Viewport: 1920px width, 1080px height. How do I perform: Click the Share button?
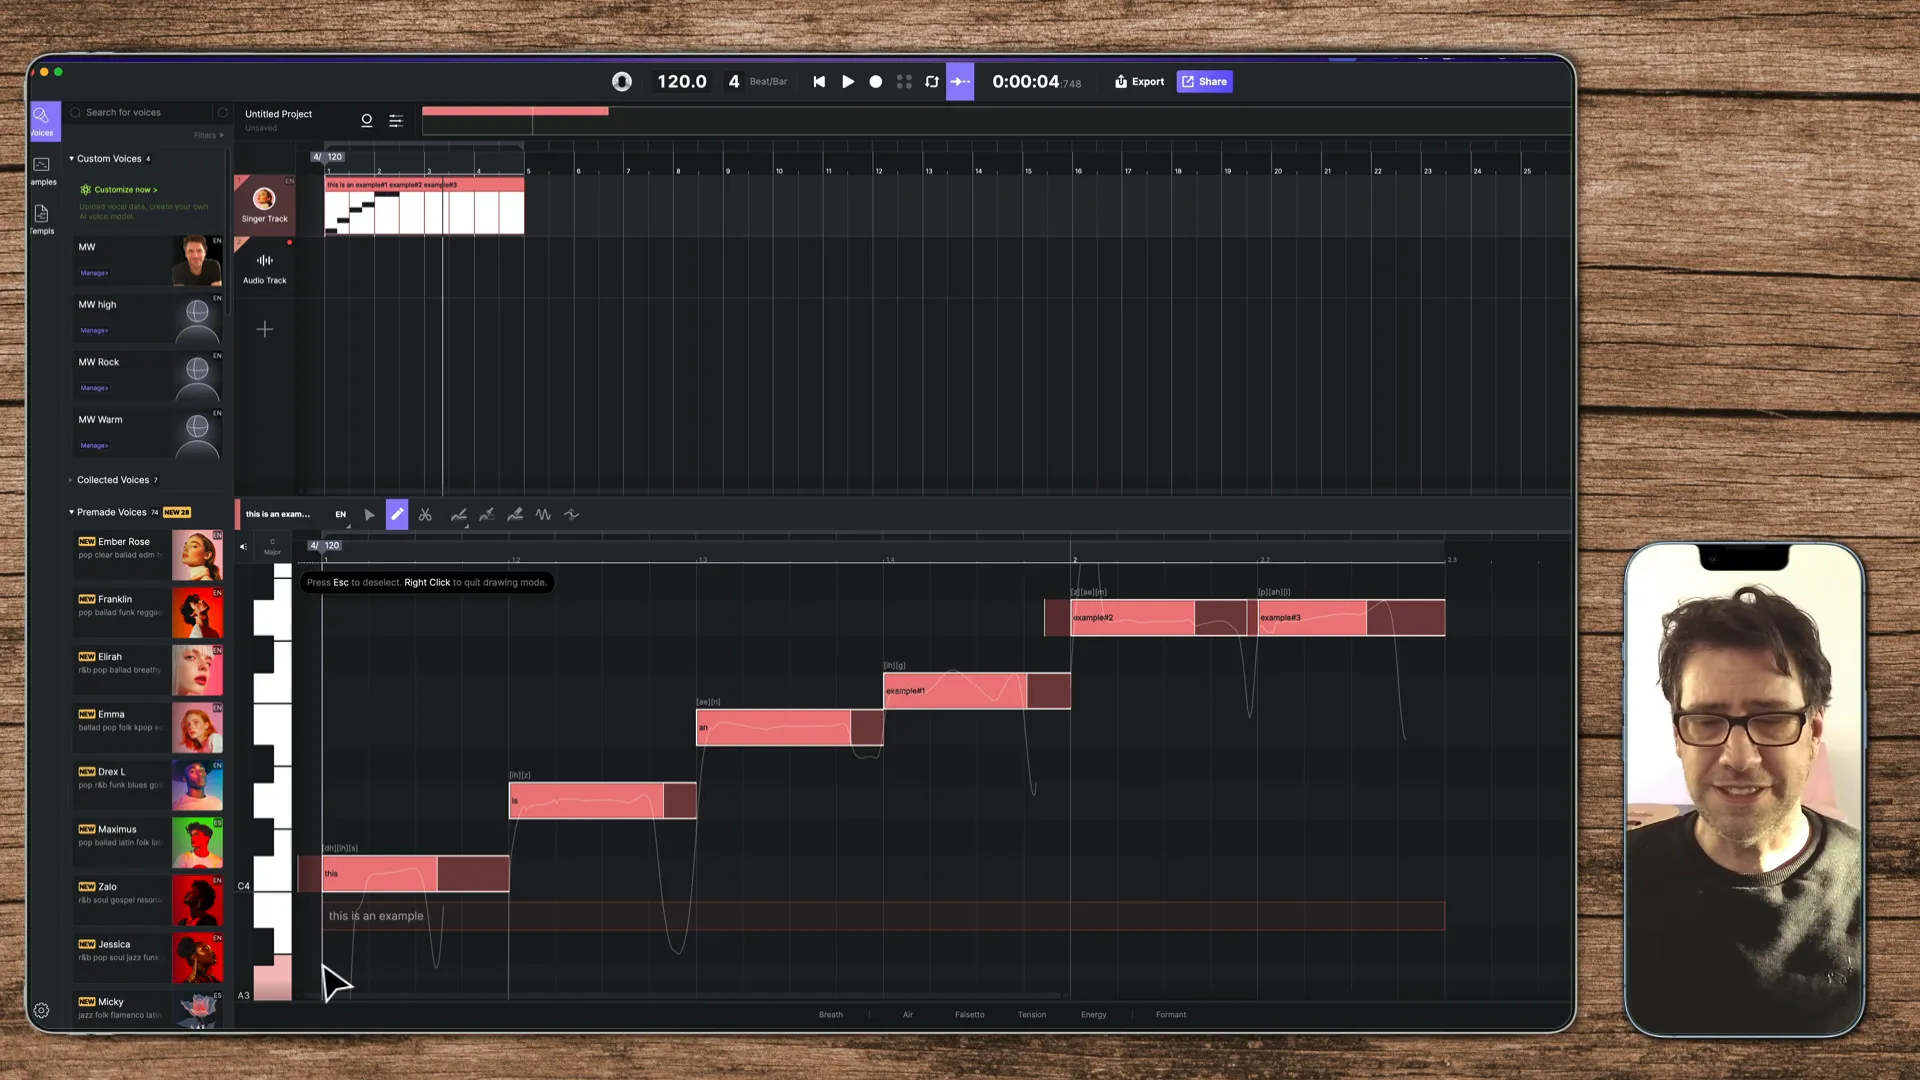point(1204,81)
